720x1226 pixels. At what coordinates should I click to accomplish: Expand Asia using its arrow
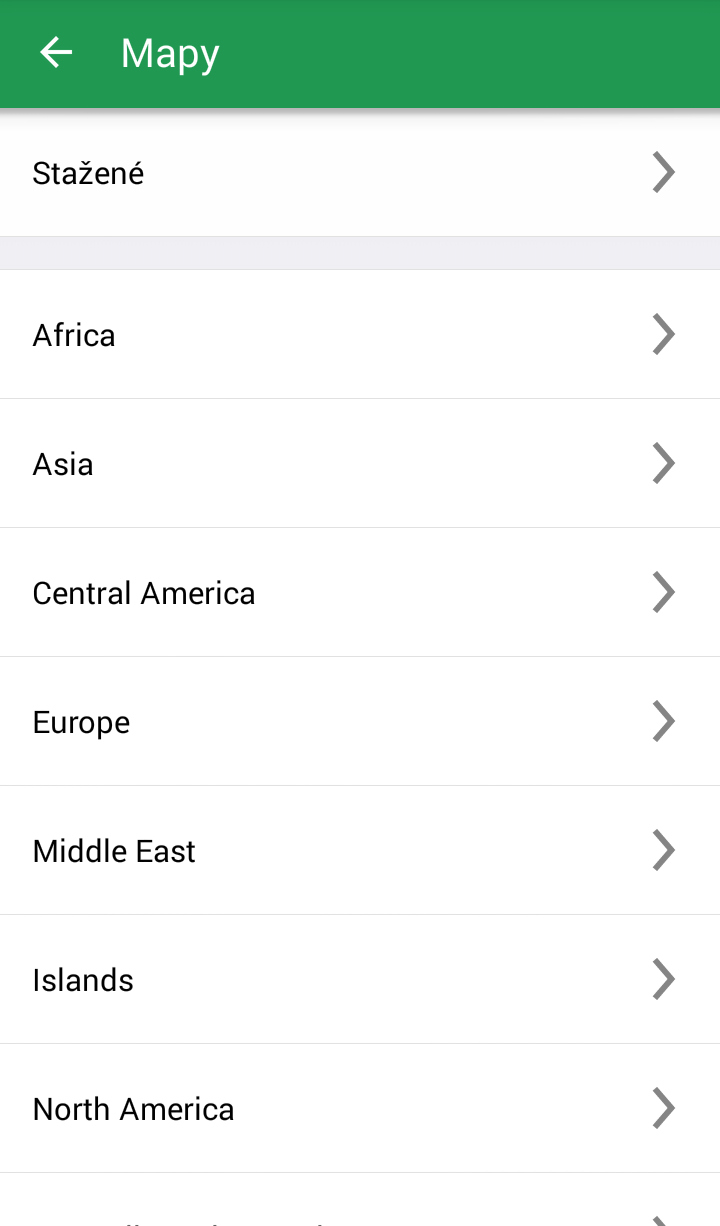point(663,463)
